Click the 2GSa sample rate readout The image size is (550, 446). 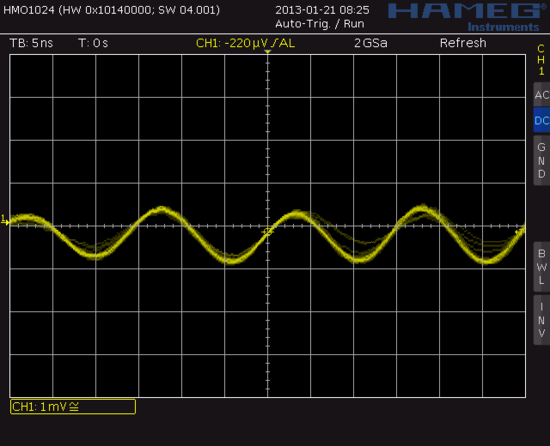(x=371, y=43)
